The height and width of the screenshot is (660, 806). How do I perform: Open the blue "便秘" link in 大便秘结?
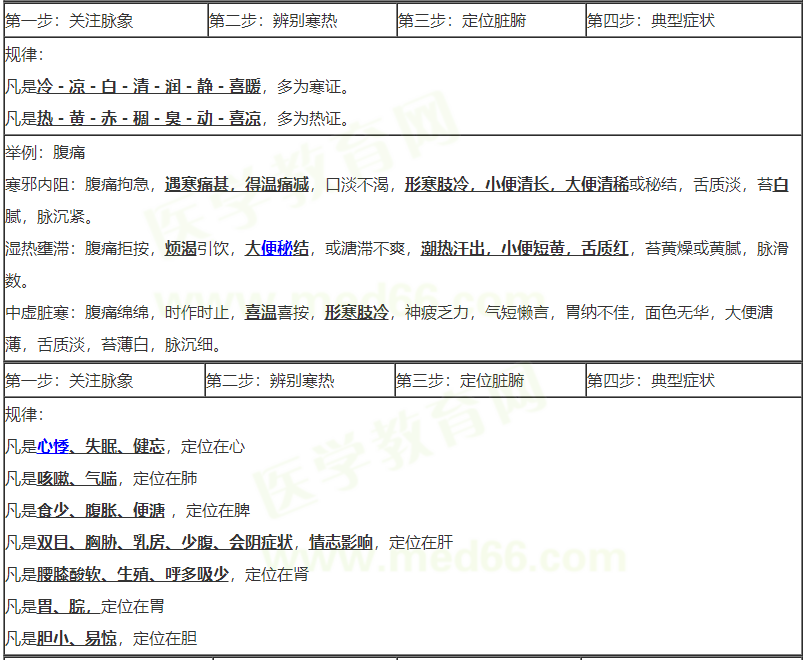[x=284, y=249]
